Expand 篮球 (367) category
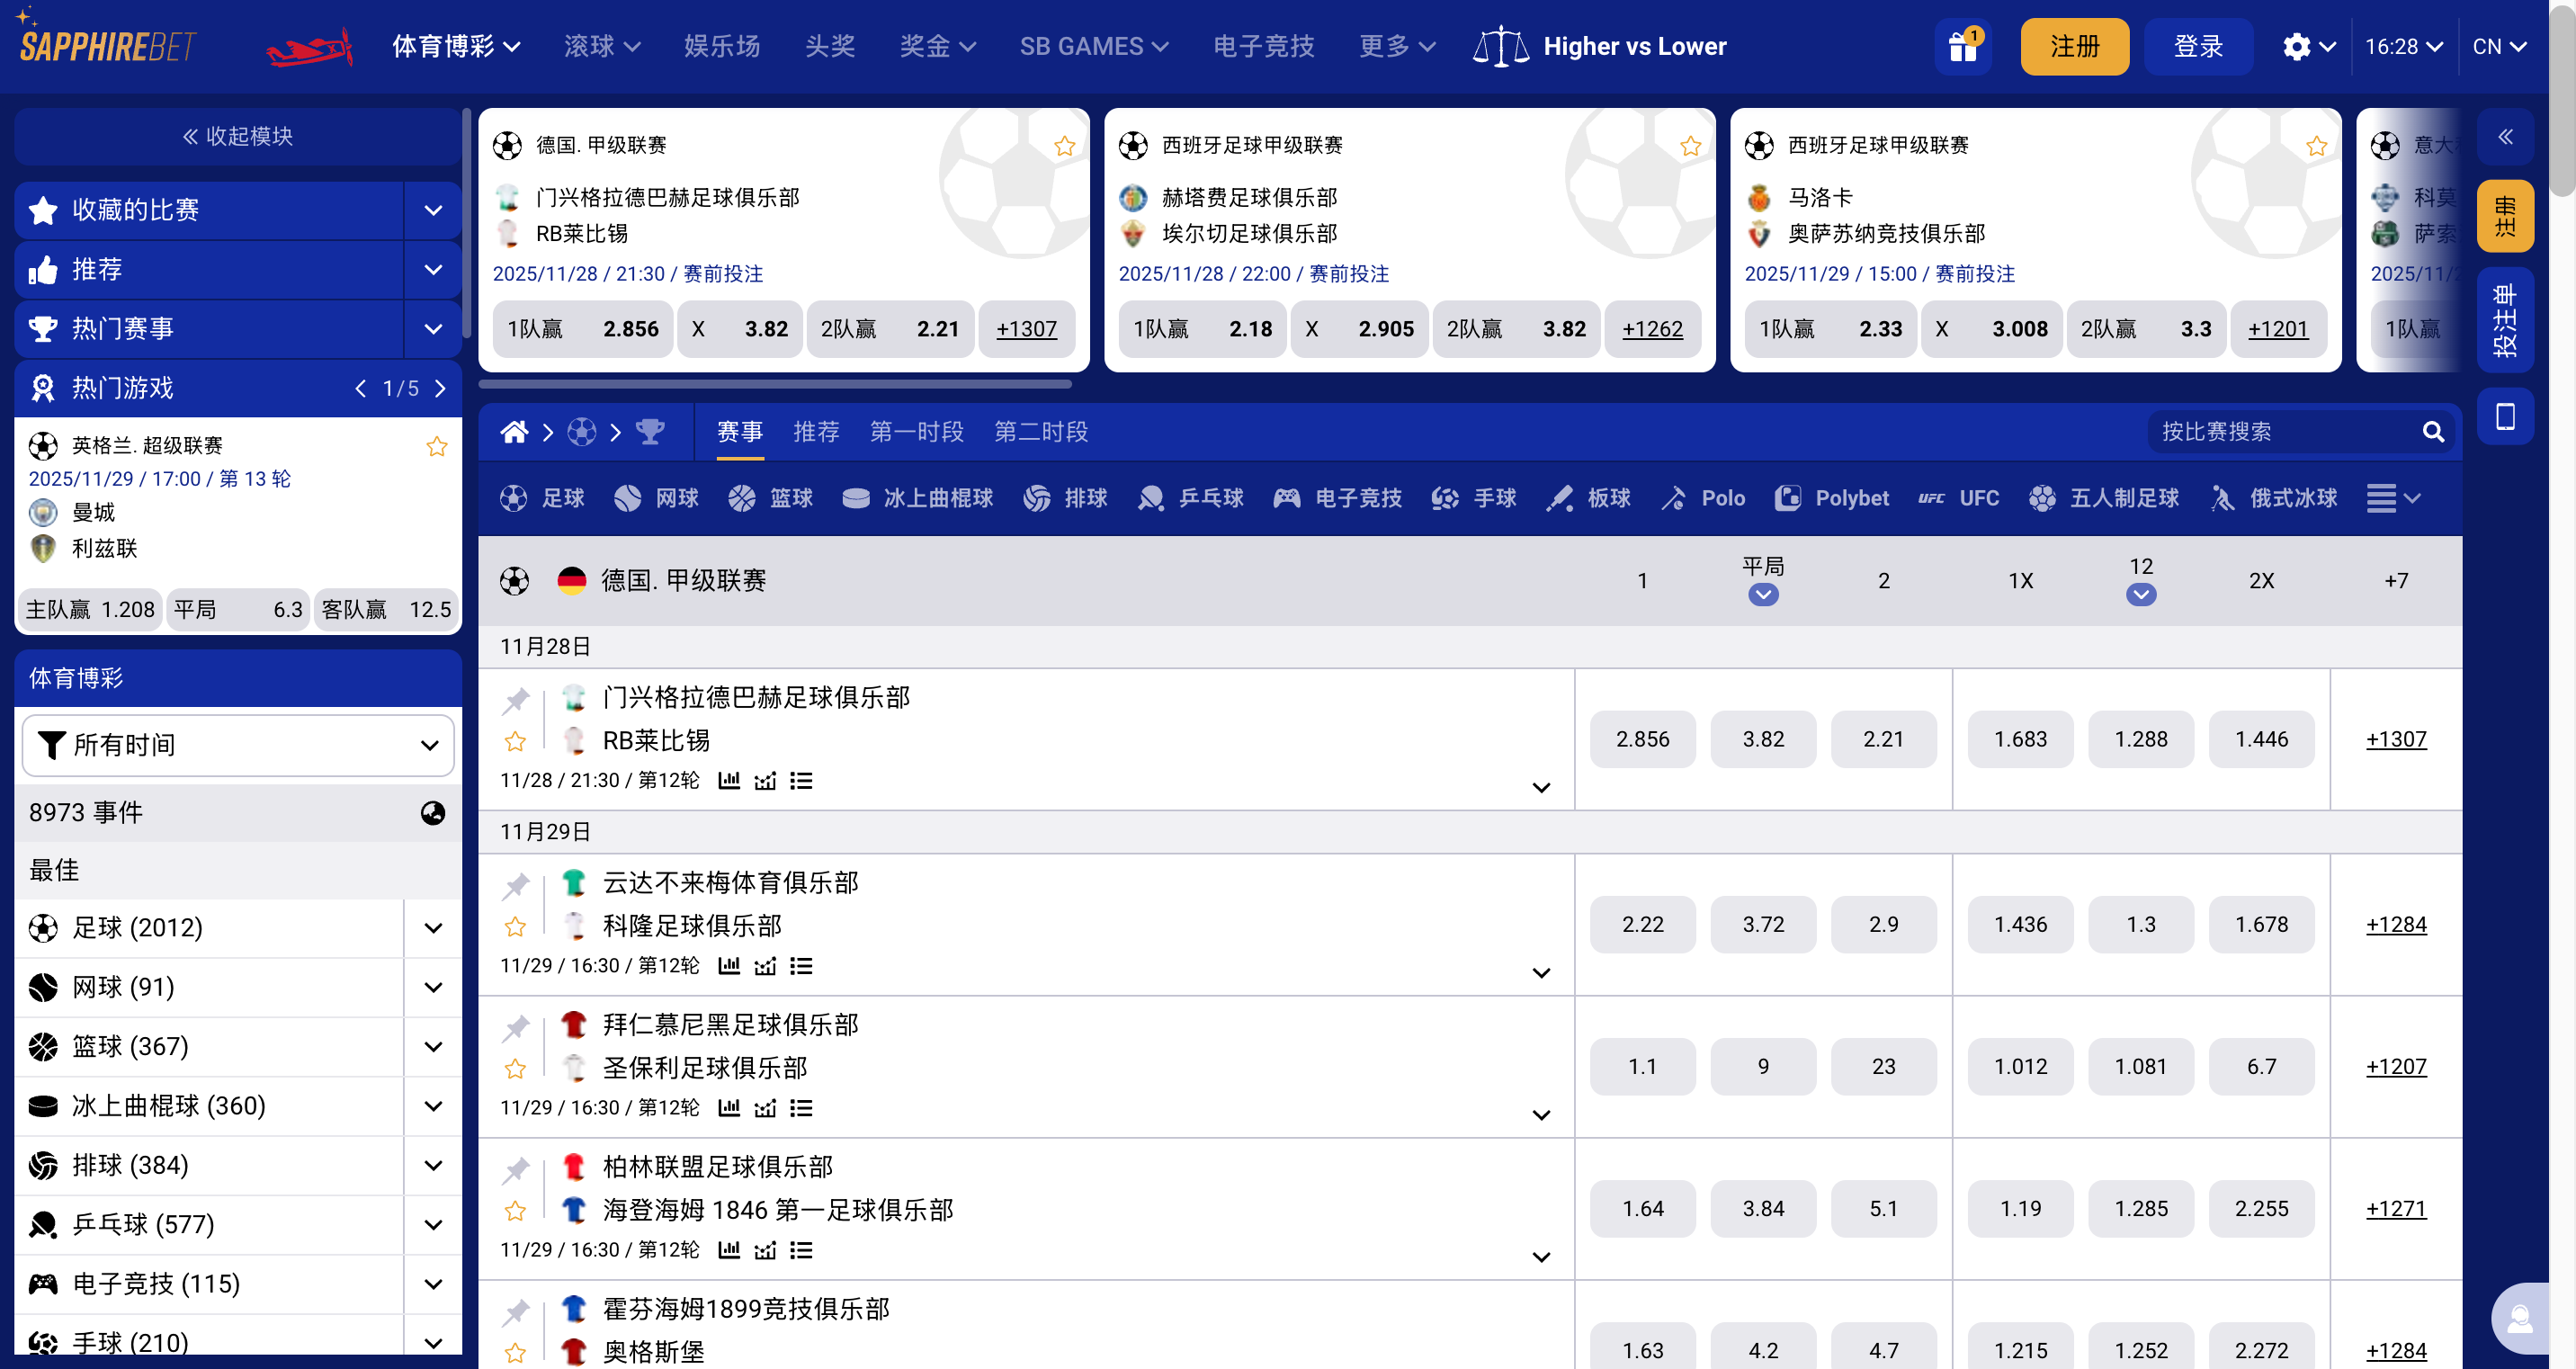Viewport: 2576px width, 1369px height. coord(433,1046)
